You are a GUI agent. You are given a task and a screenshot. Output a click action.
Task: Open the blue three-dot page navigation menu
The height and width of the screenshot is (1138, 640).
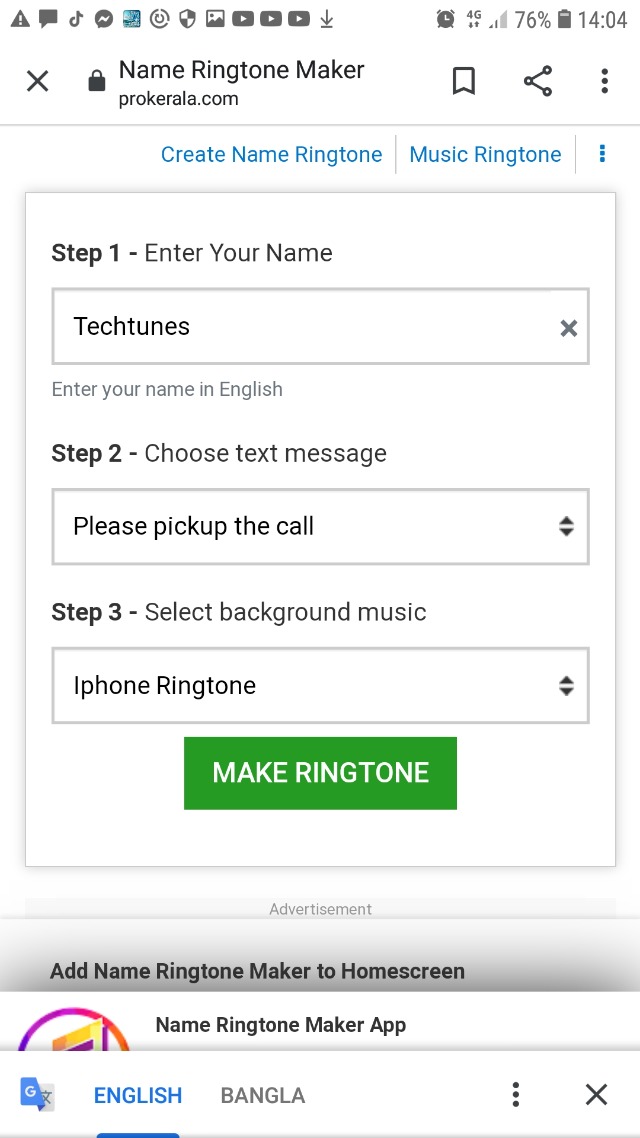(x=602, y=154)
